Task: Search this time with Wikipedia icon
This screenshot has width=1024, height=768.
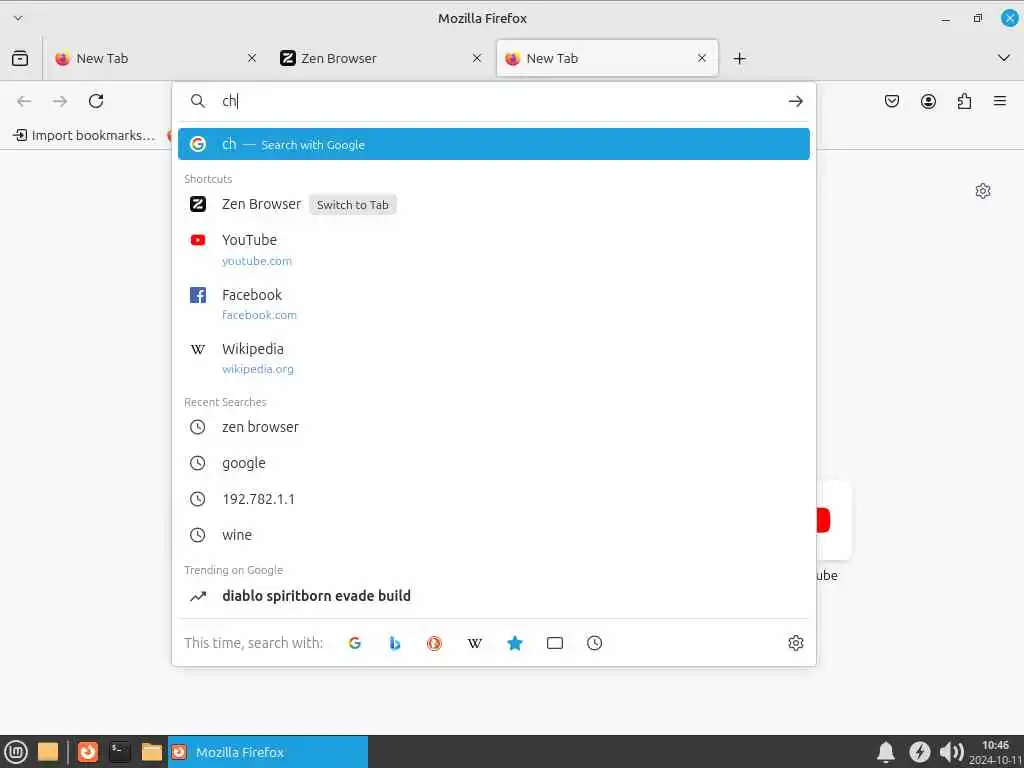Action: coord(475,643)
